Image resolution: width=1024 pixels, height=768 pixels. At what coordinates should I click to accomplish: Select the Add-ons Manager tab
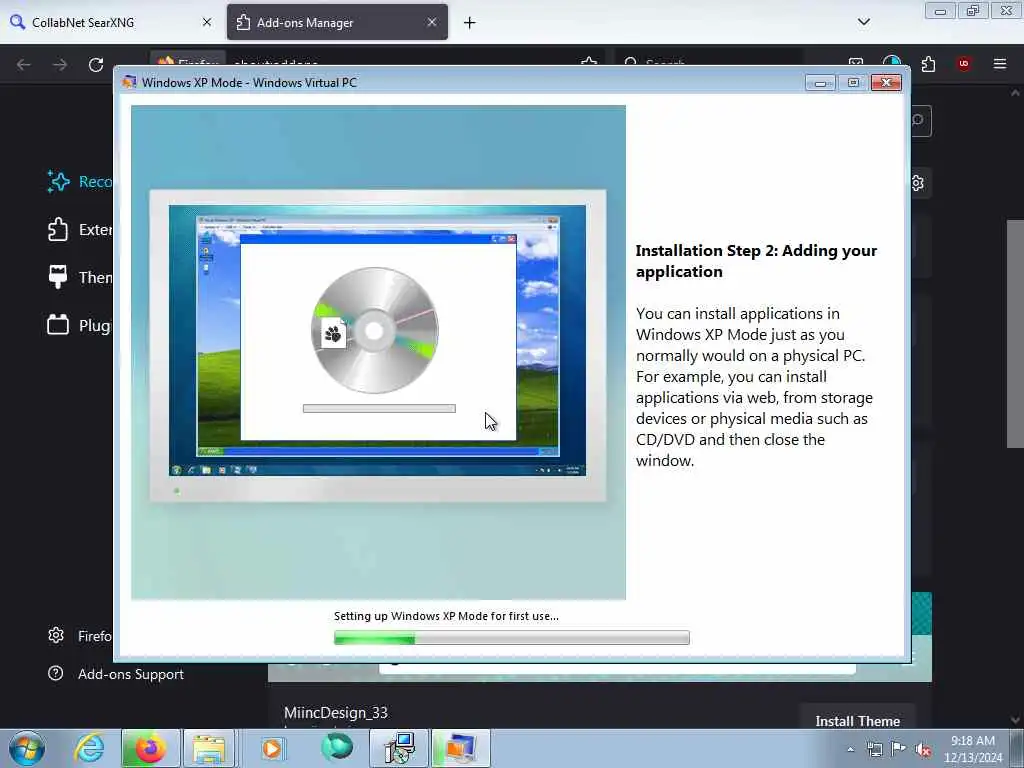(x=337, y=22)
